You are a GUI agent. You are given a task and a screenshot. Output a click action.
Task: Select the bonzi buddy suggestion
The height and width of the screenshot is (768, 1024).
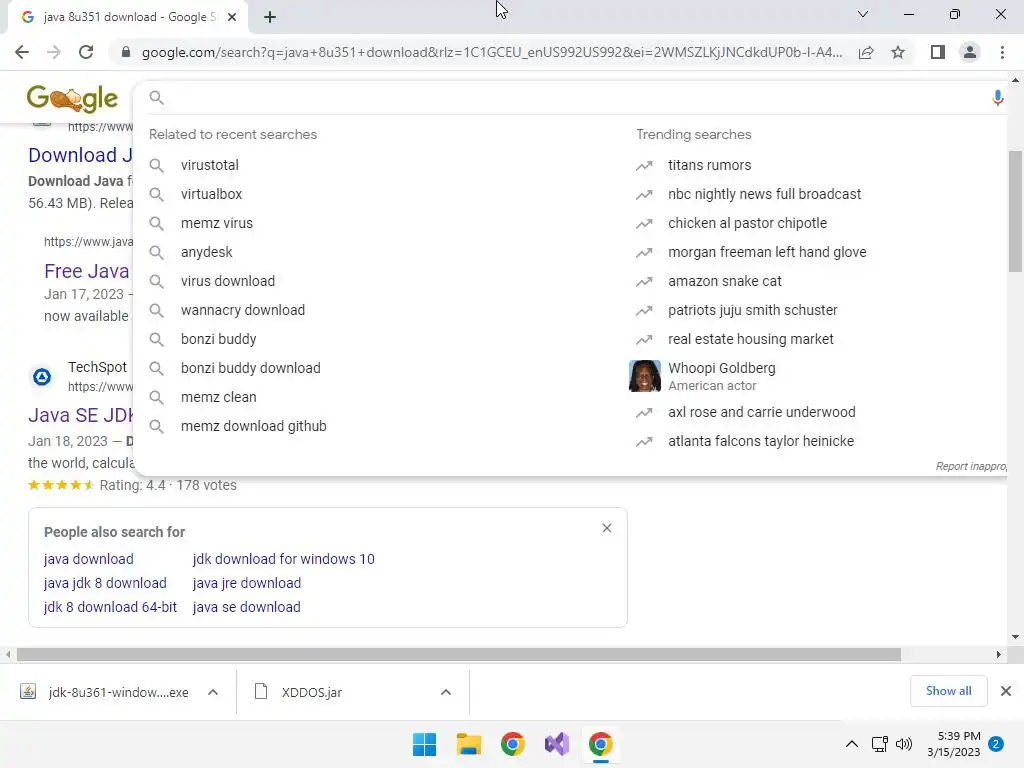point(219,339)
